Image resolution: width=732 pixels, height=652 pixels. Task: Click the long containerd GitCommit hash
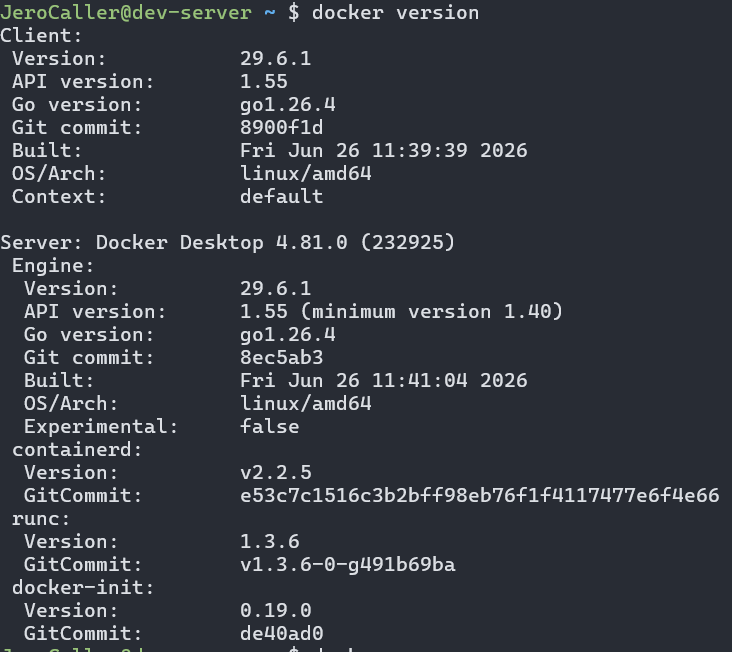pyautogui.click(x=479, y=496)
